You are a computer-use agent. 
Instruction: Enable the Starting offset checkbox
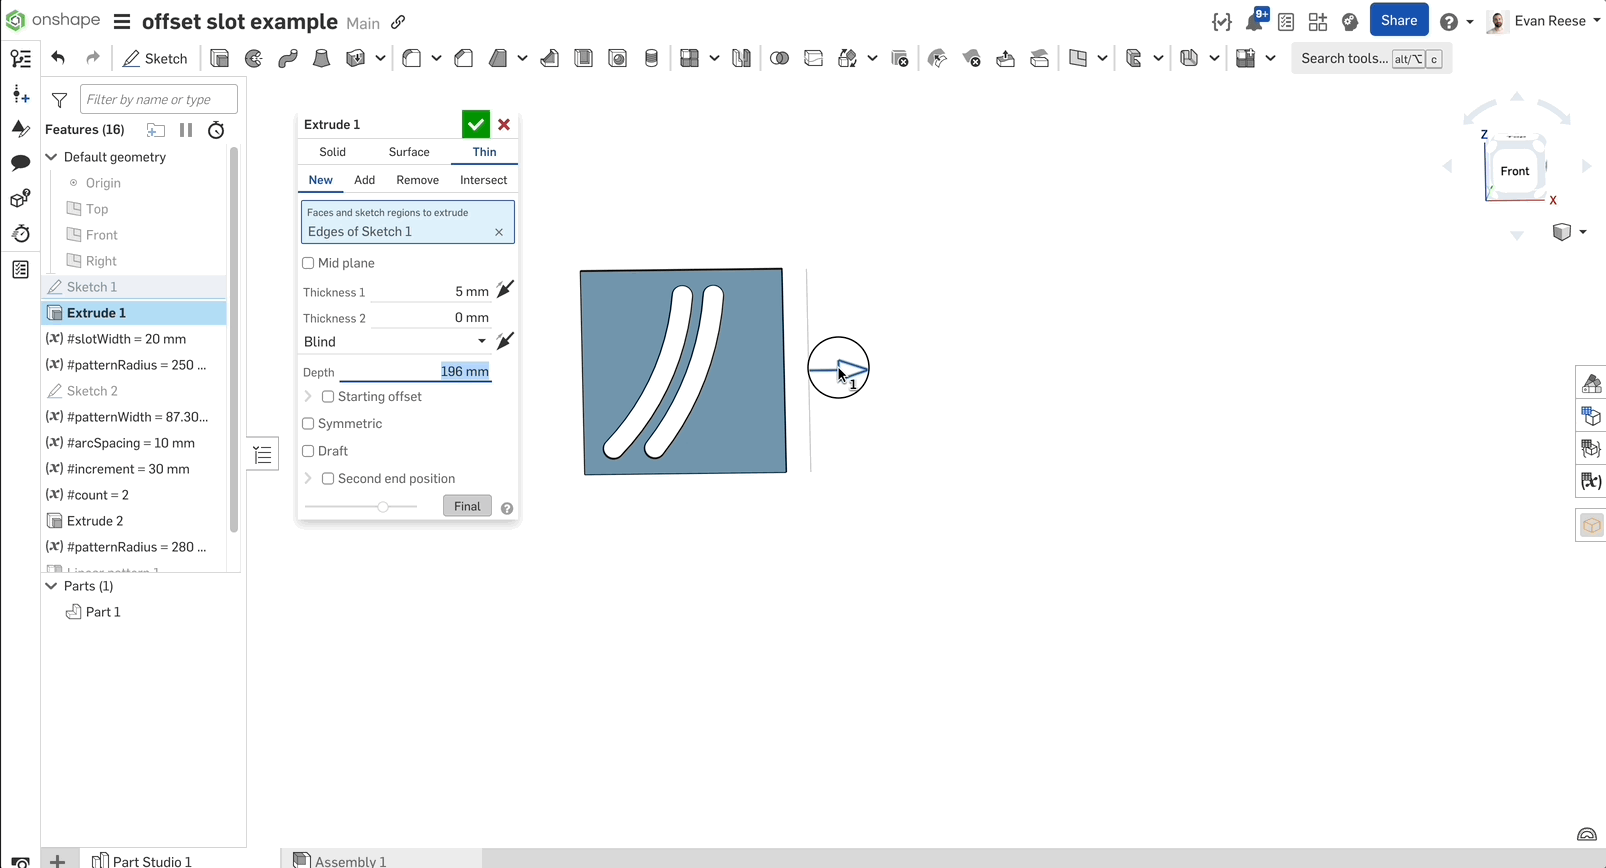point(328,397)
